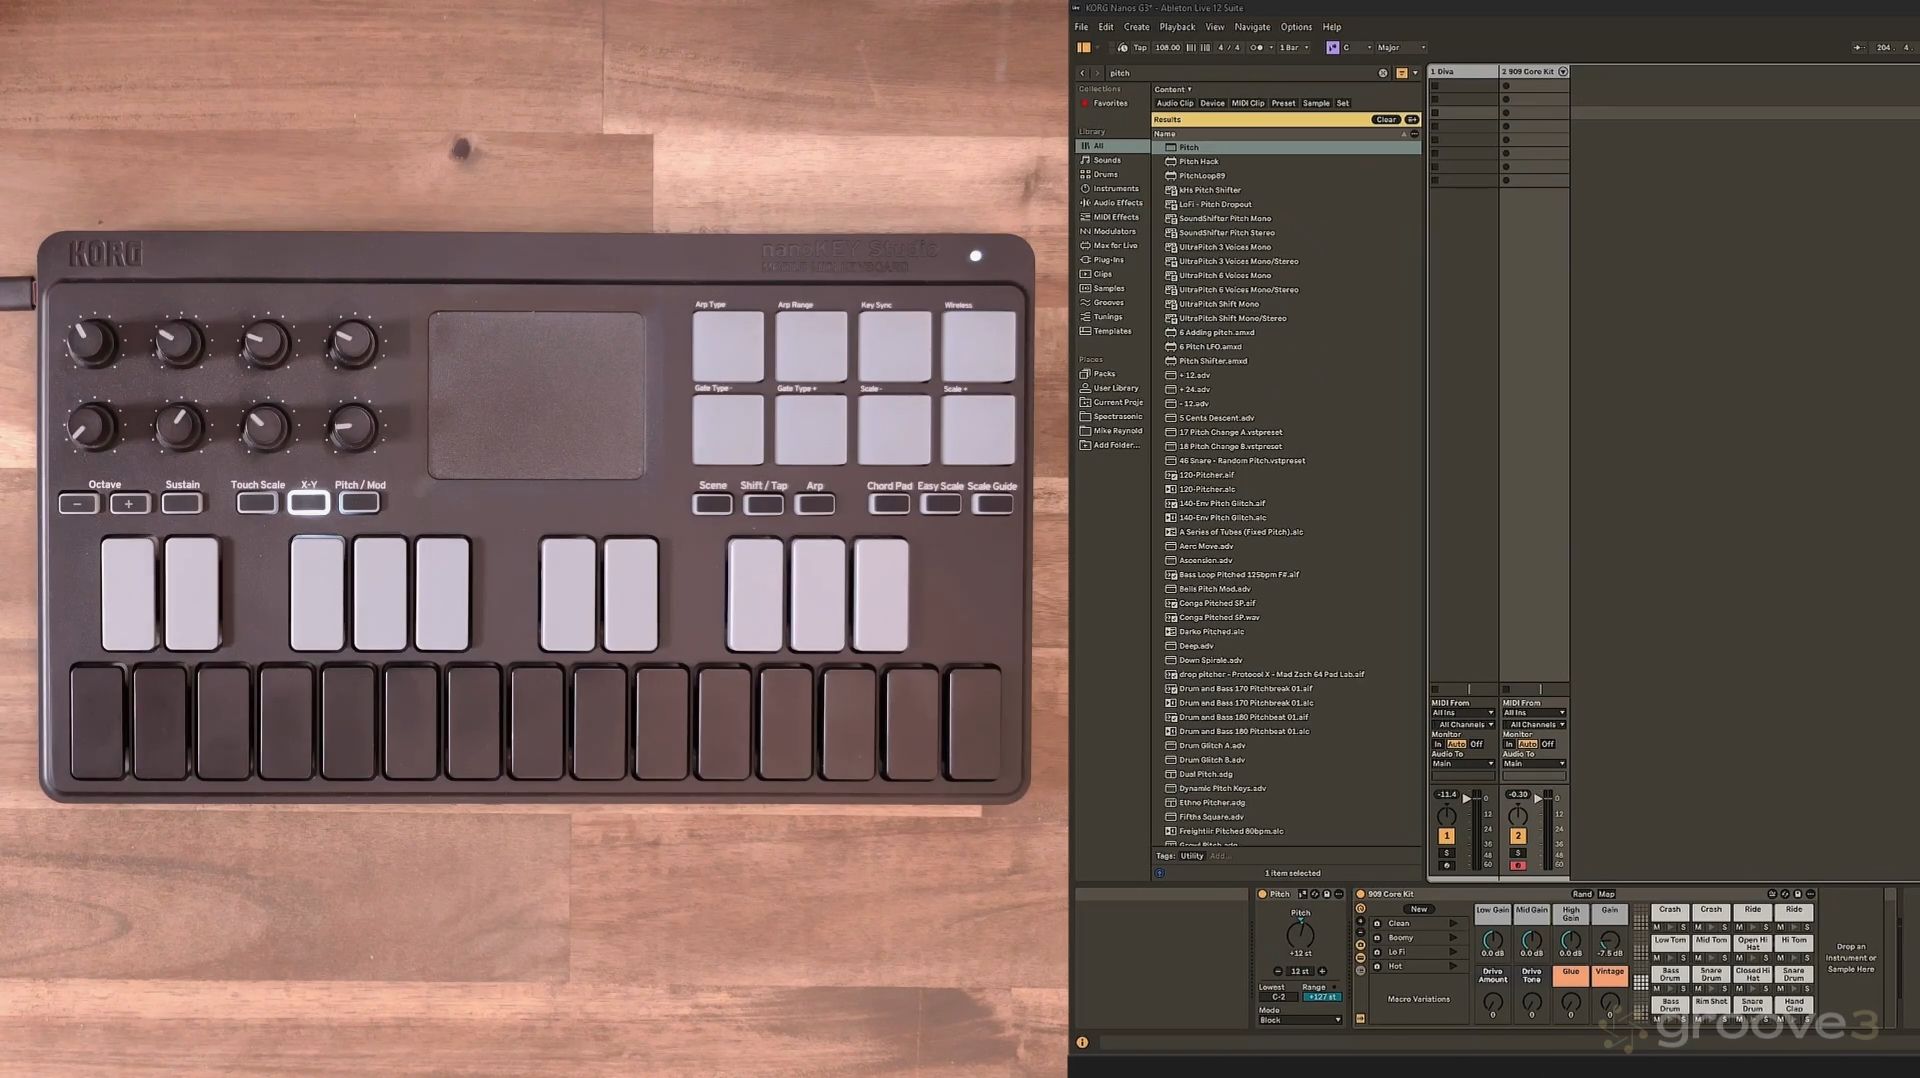Disarm the 909 Core Kit track
The height and width of the screenshot is (1078, 1920).
[1518, 866]
